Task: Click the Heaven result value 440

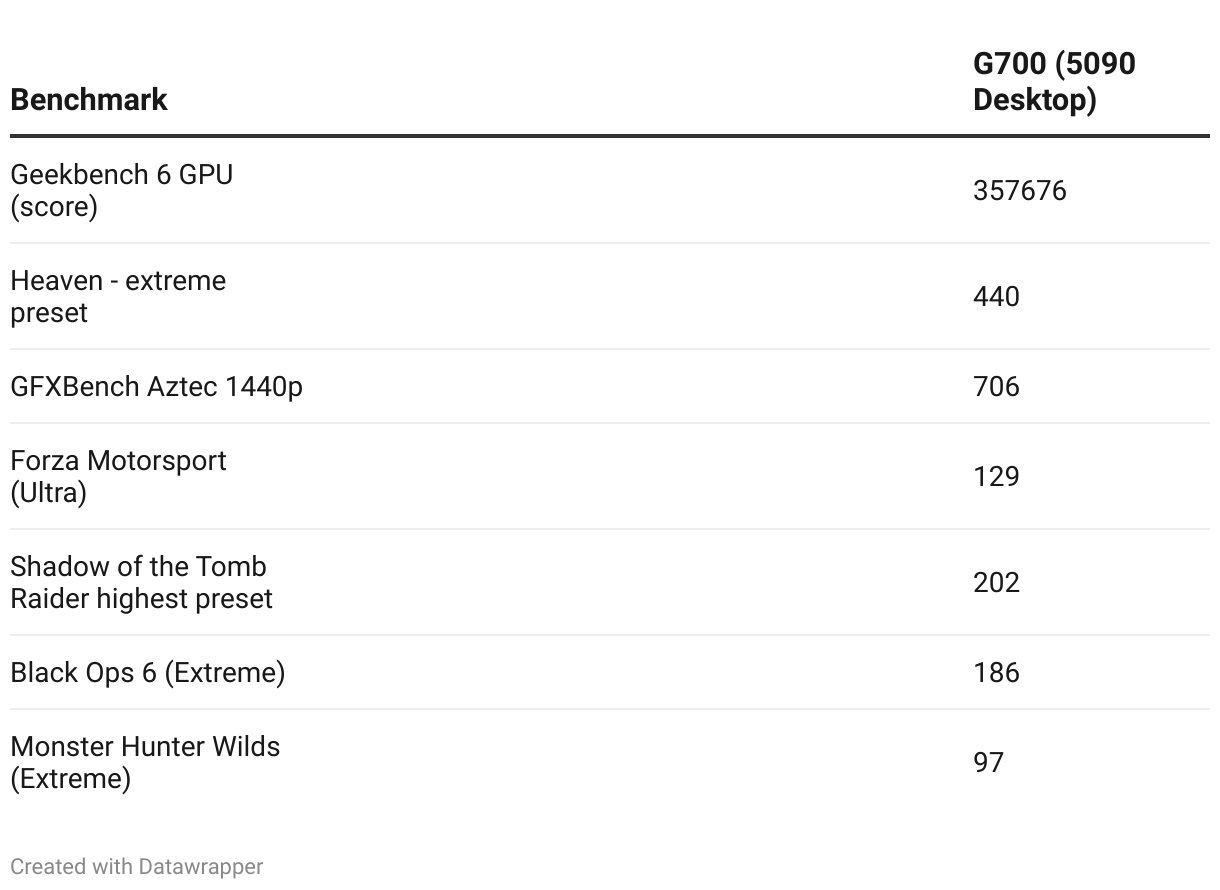Action: (996, 297)
